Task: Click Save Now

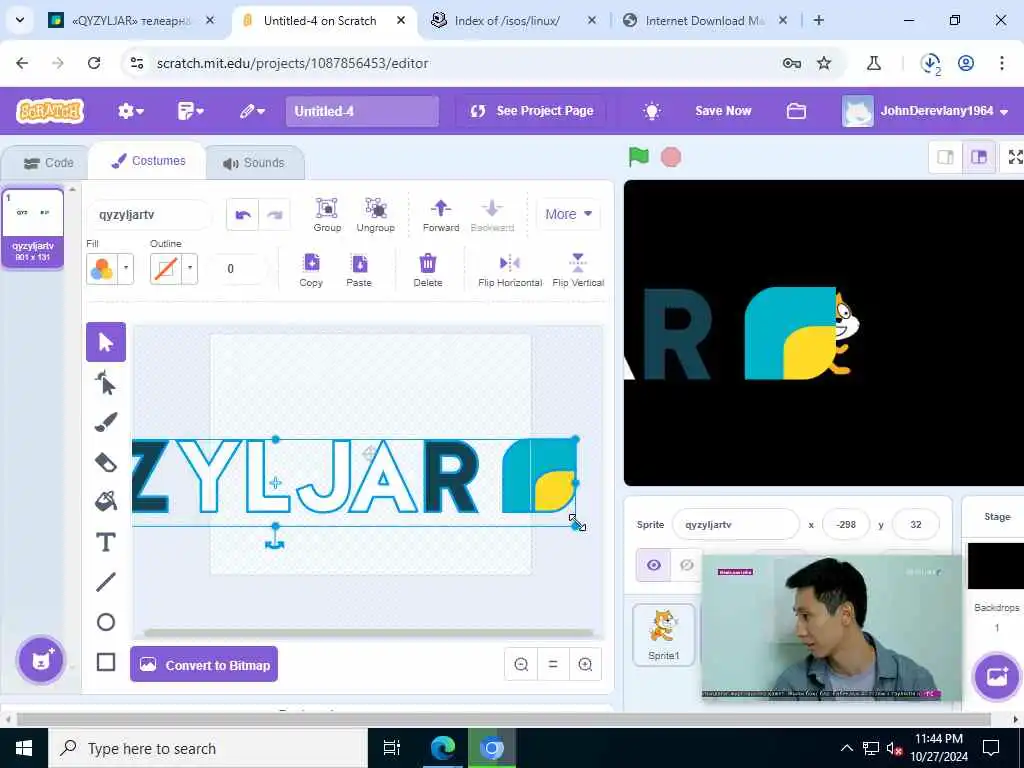Action: click(723, 111)
